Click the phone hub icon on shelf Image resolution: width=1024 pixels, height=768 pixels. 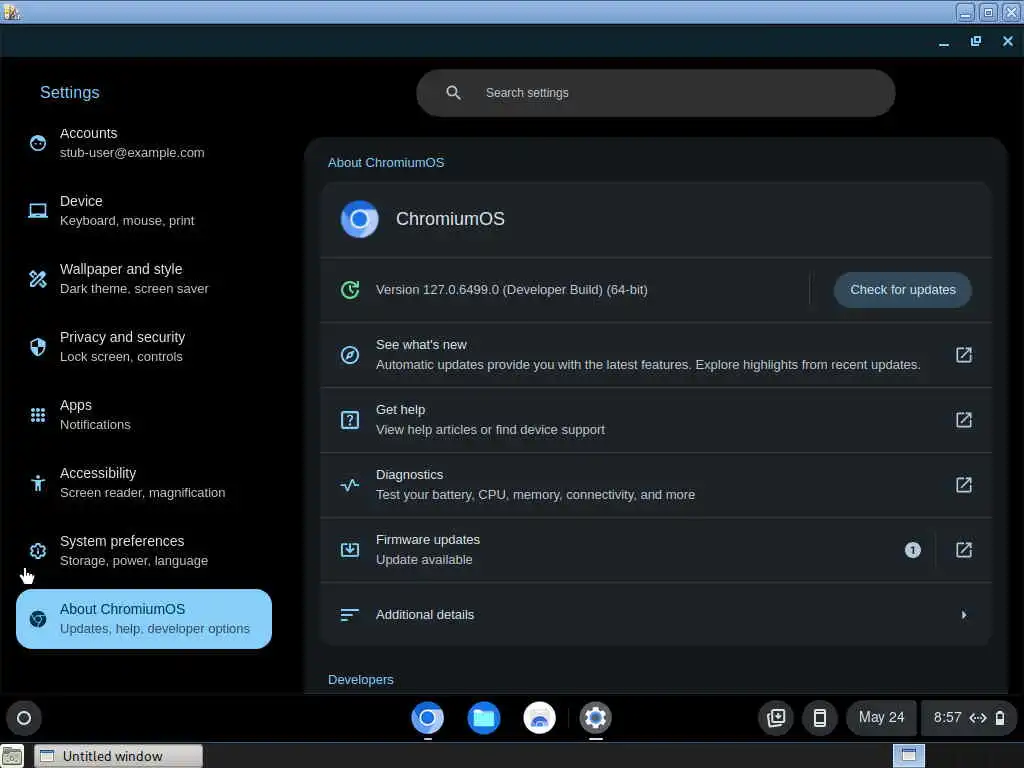coord(820,718)
